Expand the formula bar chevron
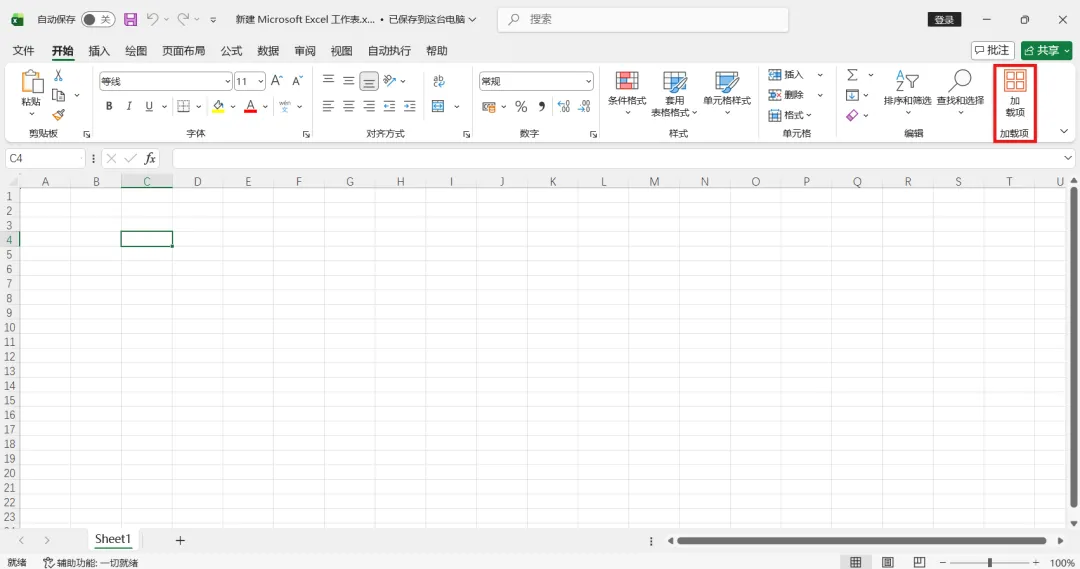The height and width of the screenshot is (569, 1080). click(1068, 158)
